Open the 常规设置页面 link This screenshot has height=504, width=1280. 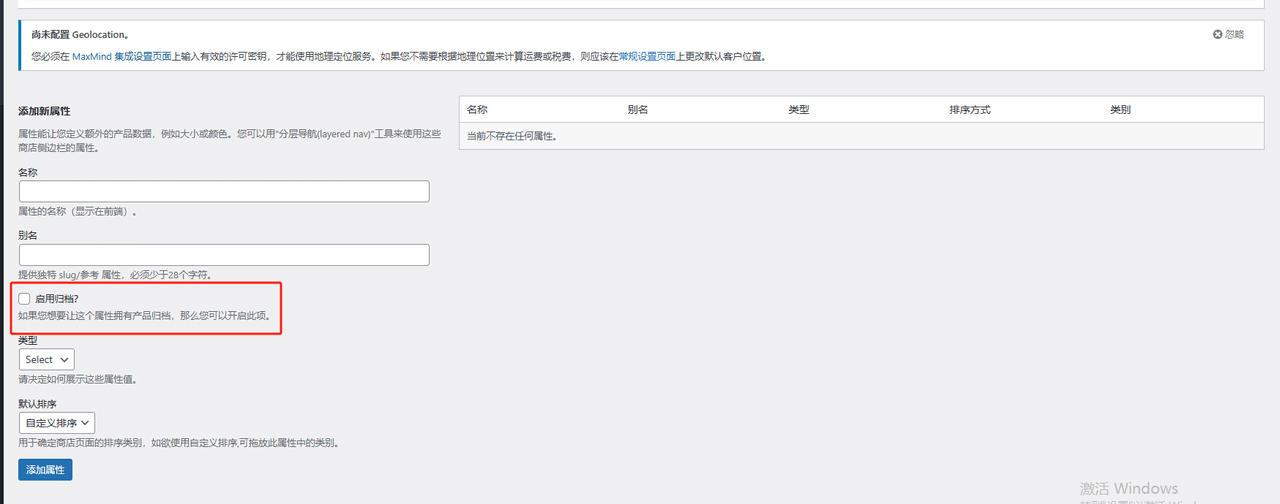(x=647, y=57)
